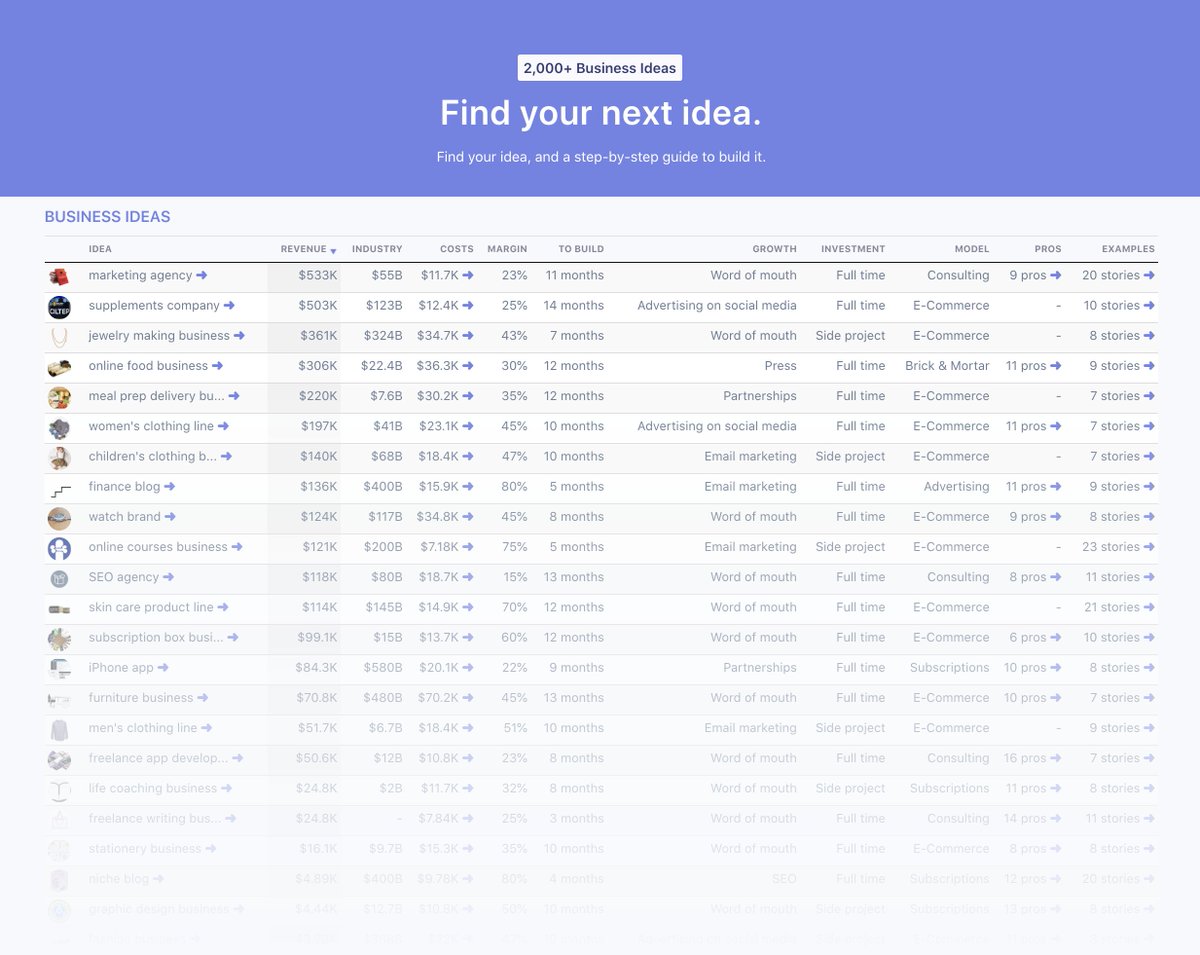This screenshot has width=1200, height=955.
Task: Open the supplements company link
Action: pyautogui.click(x=157, y=305)
